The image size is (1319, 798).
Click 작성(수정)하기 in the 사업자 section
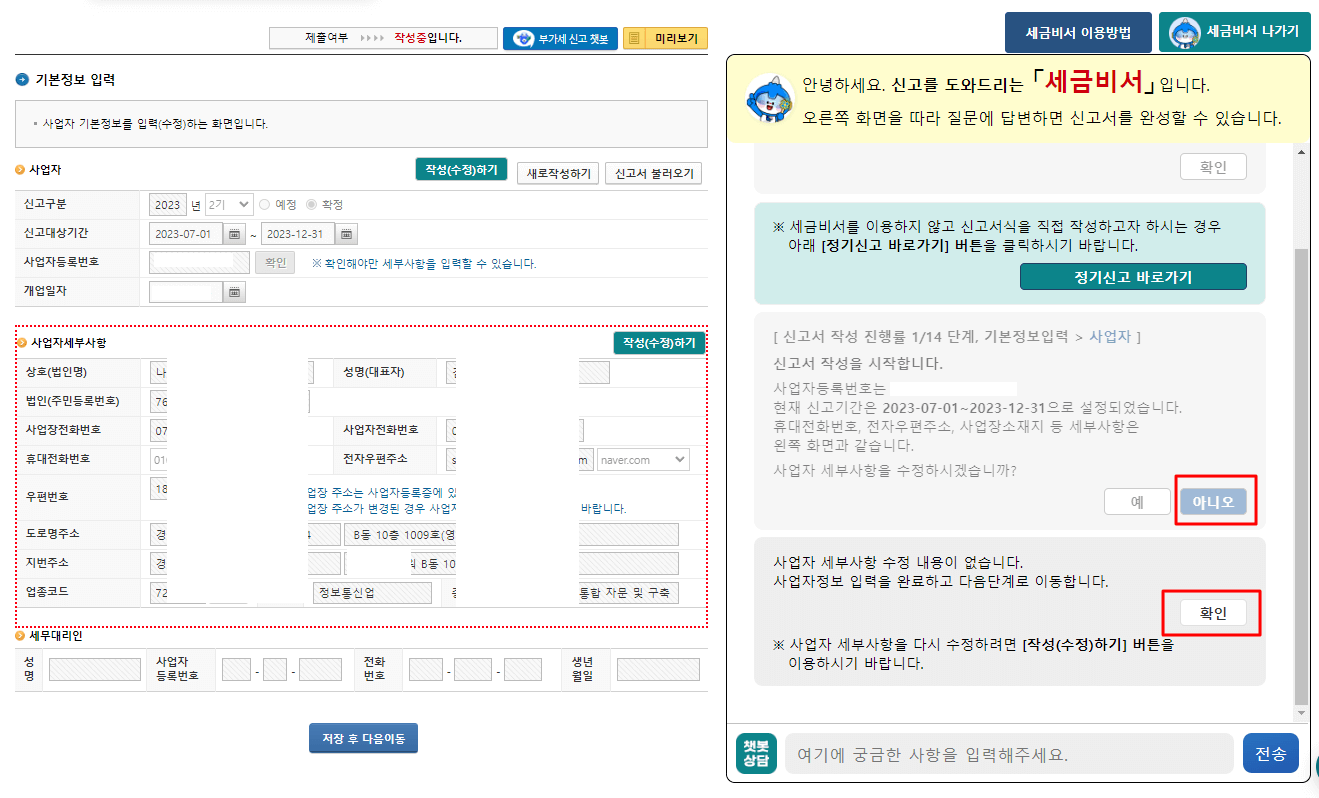pyautogui.click(x=461, y=171)
